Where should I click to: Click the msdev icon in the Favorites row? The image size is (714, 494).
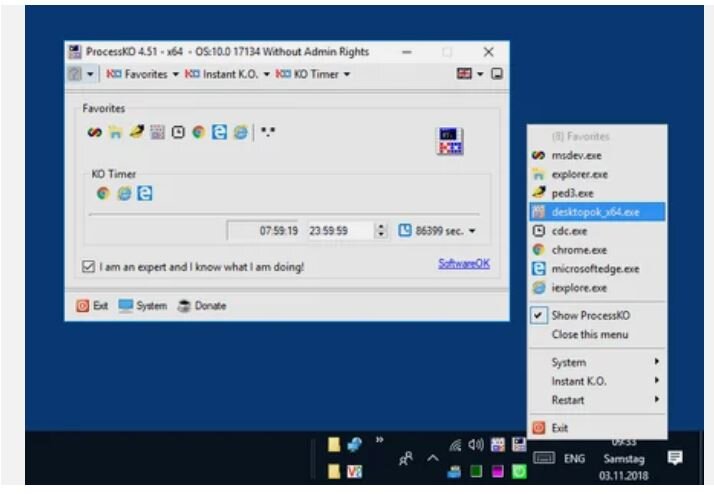[x=95, y=132]
